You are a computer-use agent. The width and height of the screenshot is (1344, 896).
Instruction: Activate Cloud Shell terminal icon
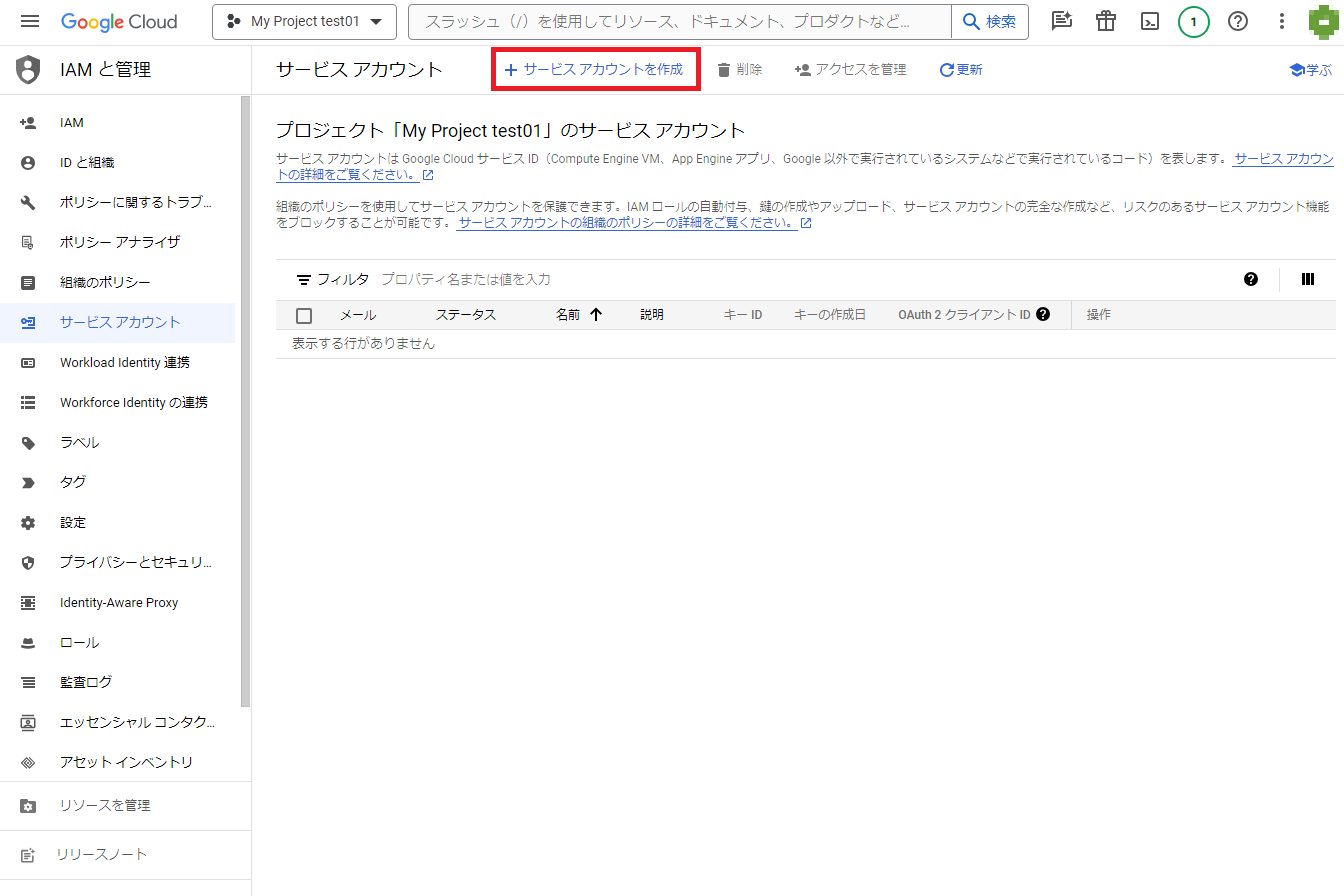pyautogui.click(x=1150, y=22)
